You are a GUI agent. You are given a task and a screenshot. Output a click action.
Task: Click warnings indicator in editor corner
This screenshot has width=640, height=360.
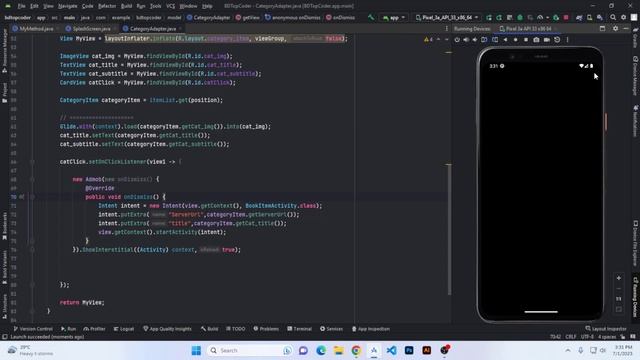(428, 40)
